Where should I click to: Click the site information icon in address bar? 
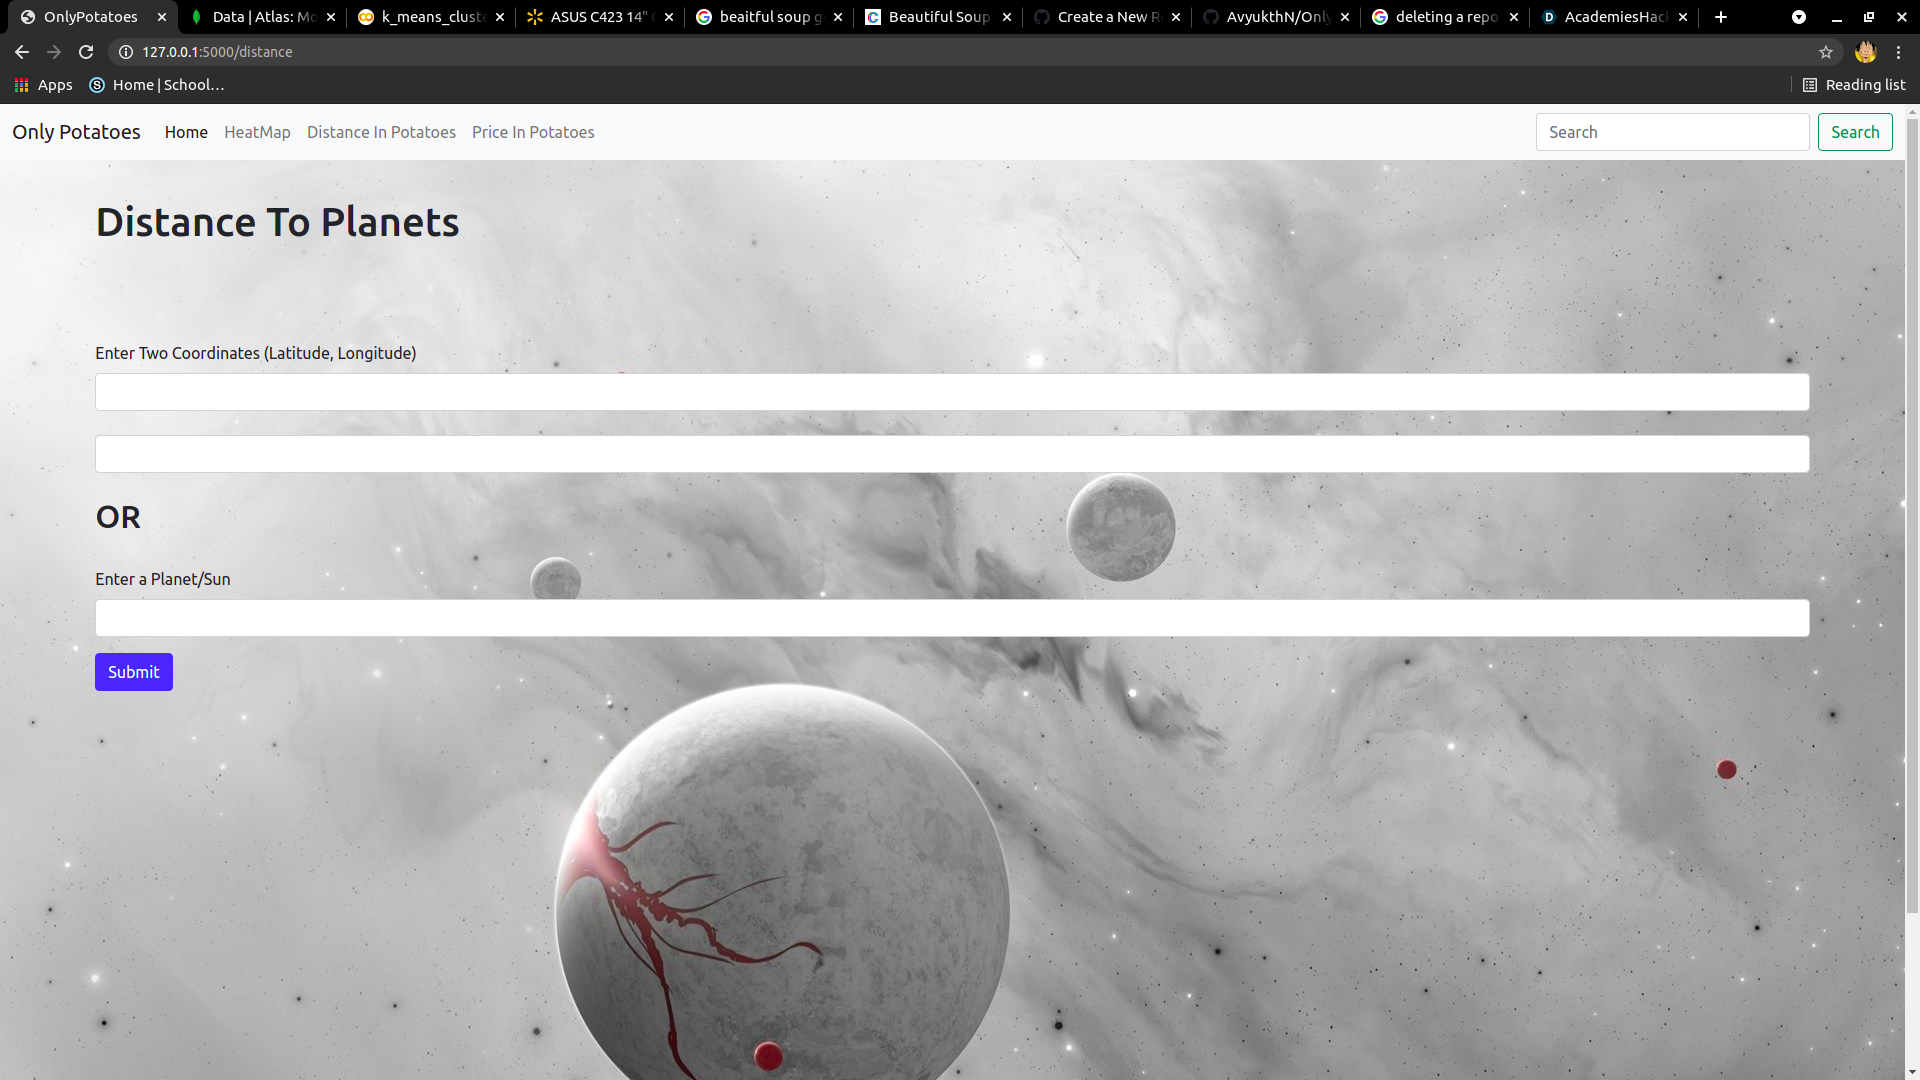coord(126,52)
